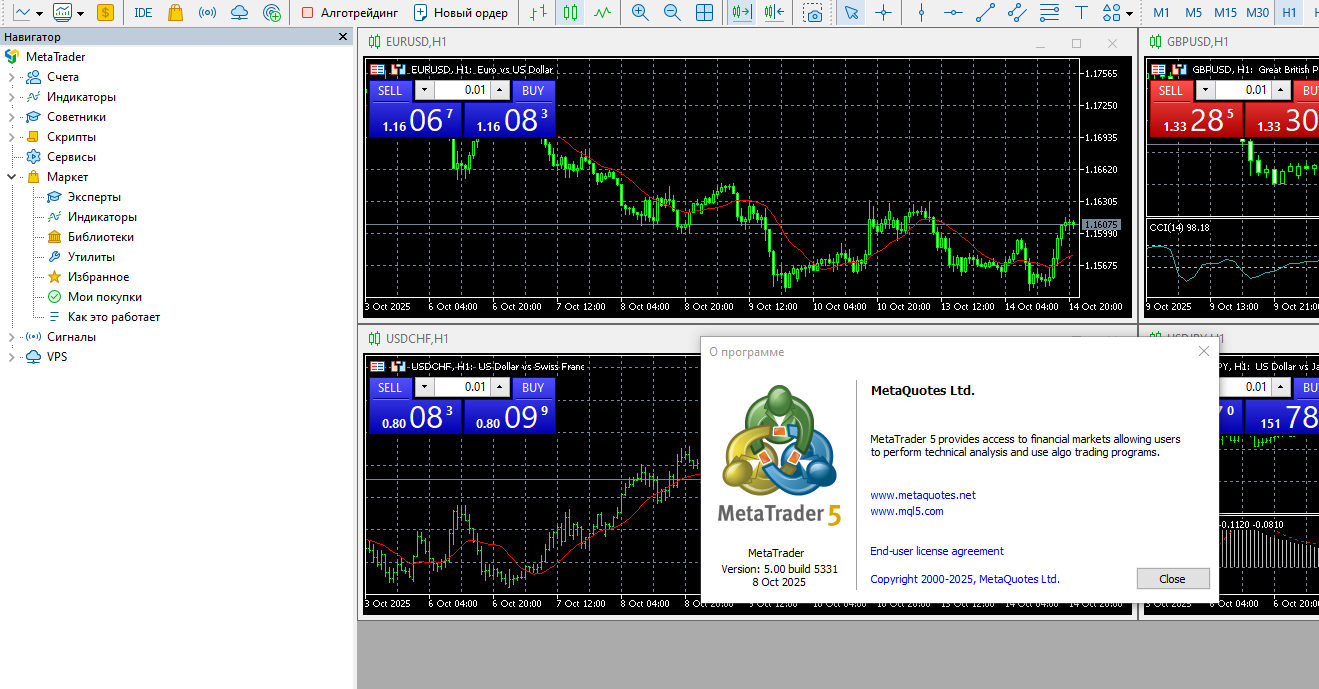Select the trendline drawing tool
This screenshot has height=689, width=1319.
tap(985, 13)
